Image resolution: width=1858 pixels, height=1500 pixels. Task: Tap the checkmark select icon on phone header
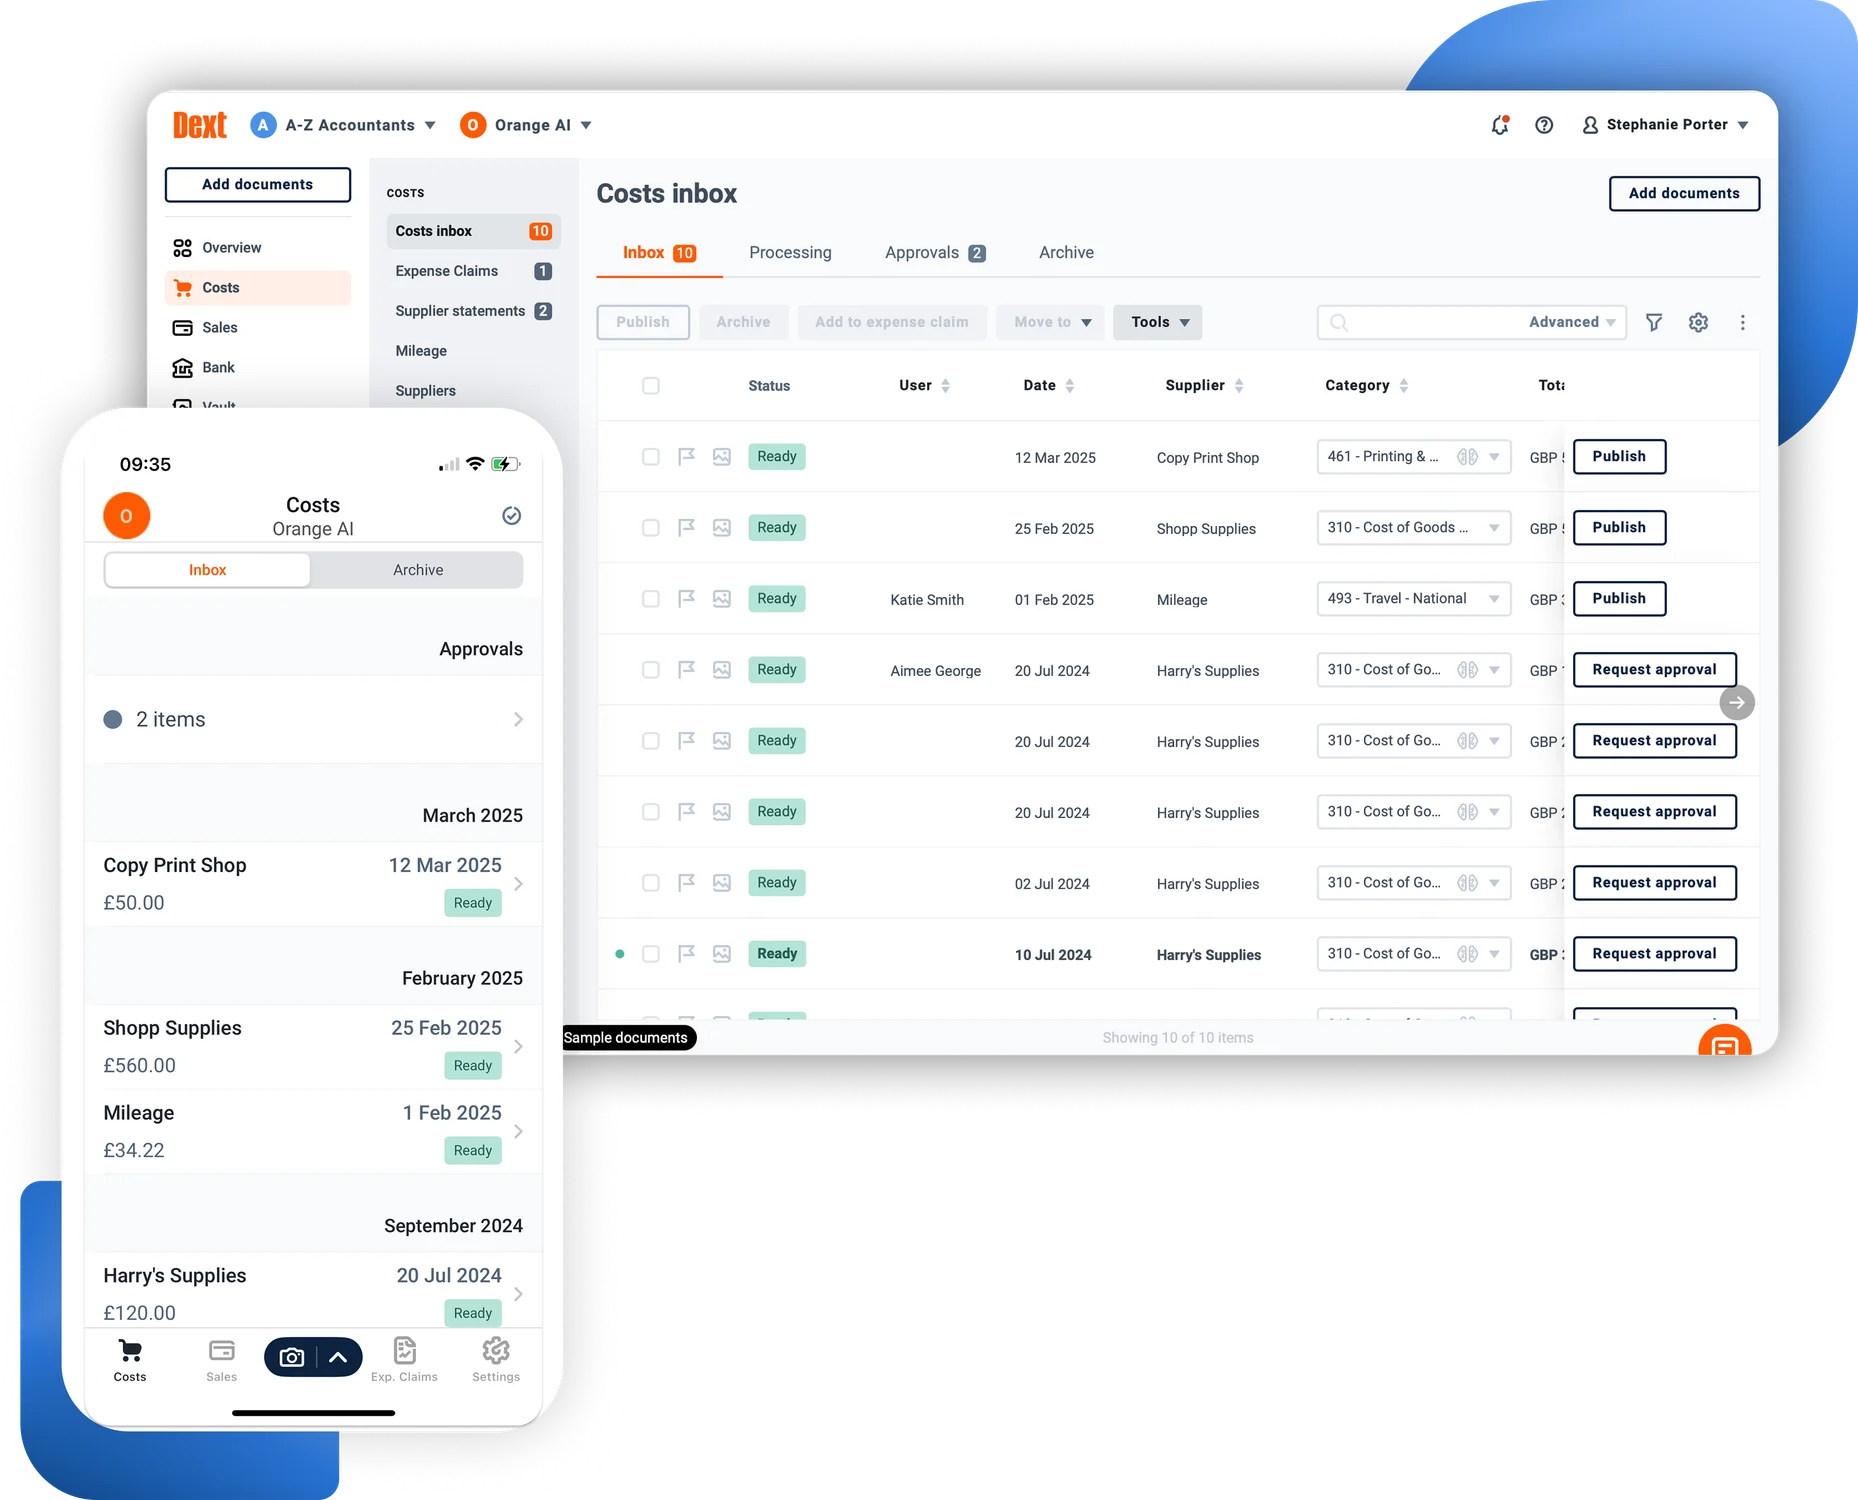click(511, 516)
